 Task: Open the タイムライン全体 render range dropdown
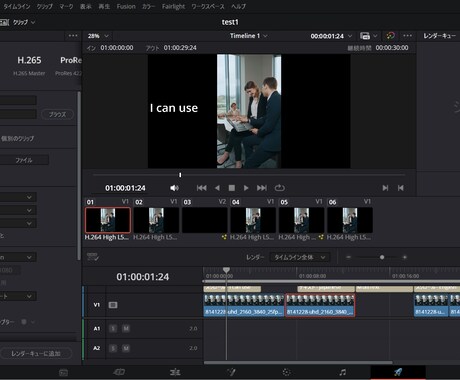pyautogui.click(x=299, y=257)
